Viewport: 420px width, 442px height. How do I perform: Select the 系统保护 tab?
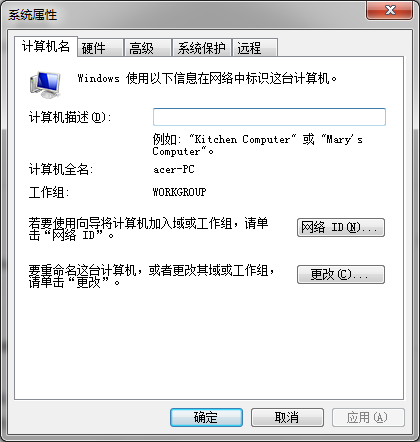tap(202, 48)
